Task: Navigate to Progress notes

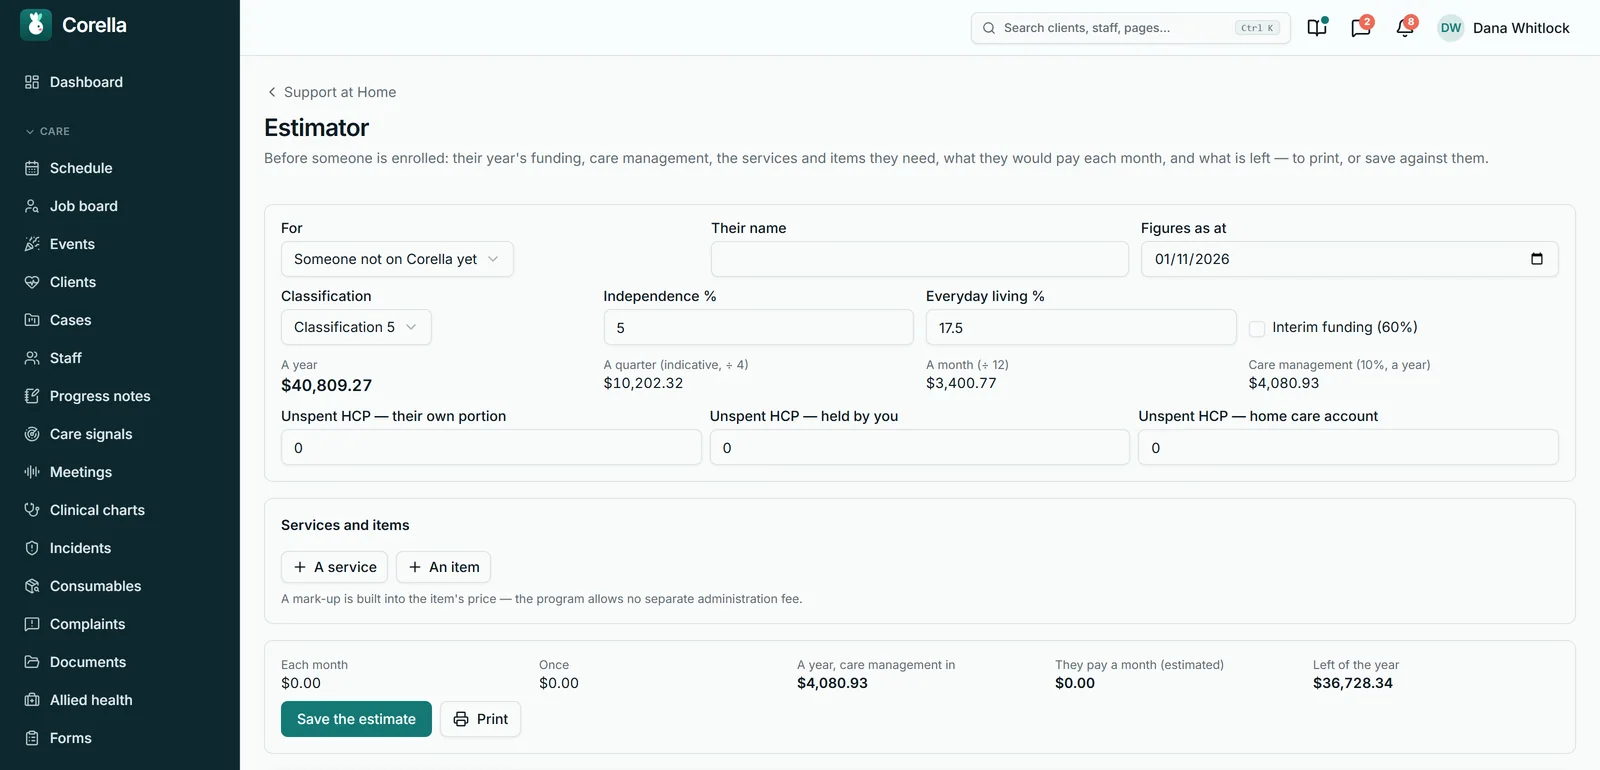Action: pyautogui.click(x=100, y=396)
